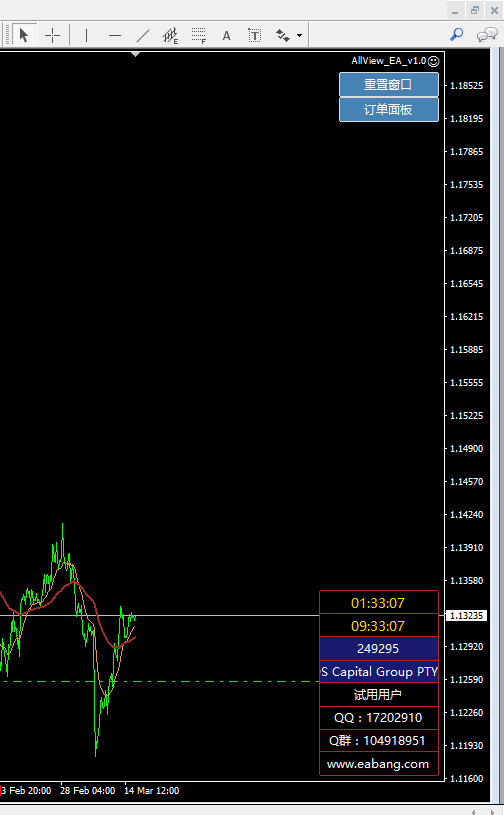
Task: Click the AllView_EA_v1.0 smiley icon
Action: [433, 61]
